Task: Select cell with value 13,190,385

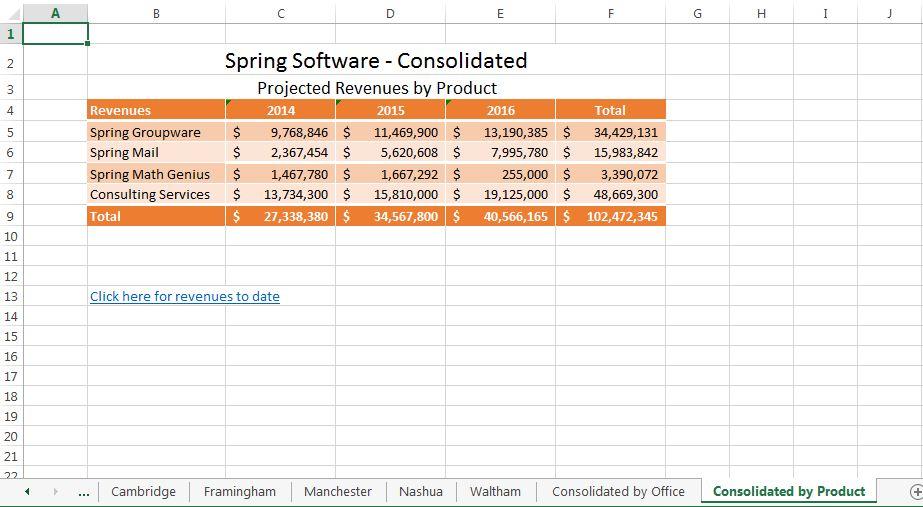Action: [x=500, y=132]
